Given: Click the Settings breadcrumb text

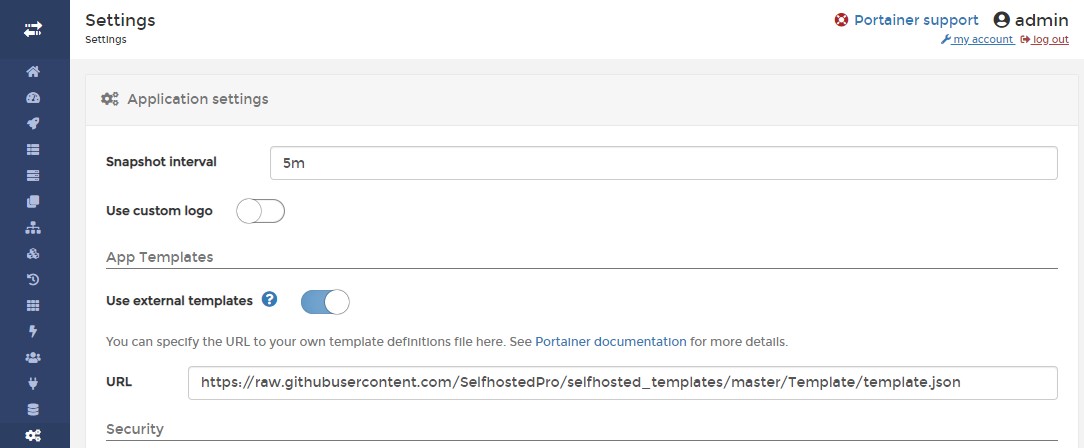Looking at the screenshot, I should [106, 39].
